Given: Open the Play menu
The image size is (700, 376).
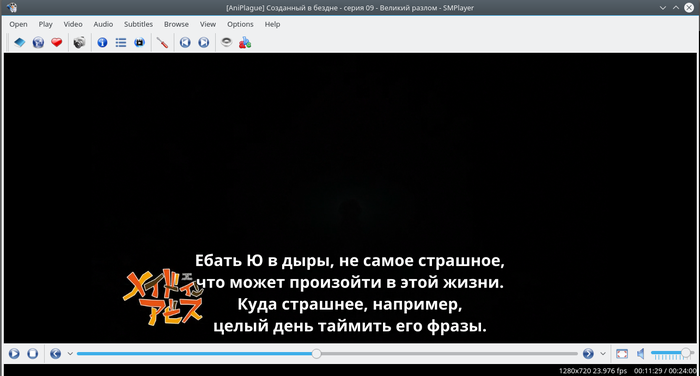Looking at the screenshot, I should click(x=46, y=24).
